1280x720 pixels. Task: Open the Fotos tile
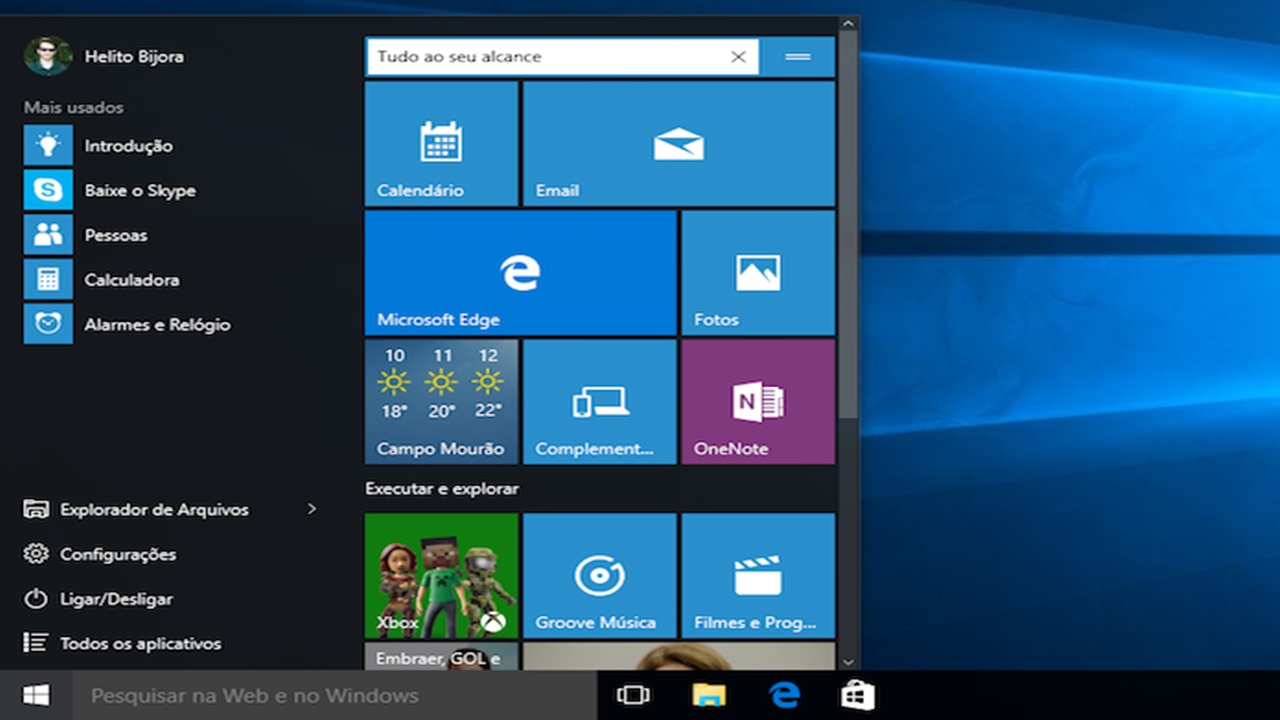[758, 272]
